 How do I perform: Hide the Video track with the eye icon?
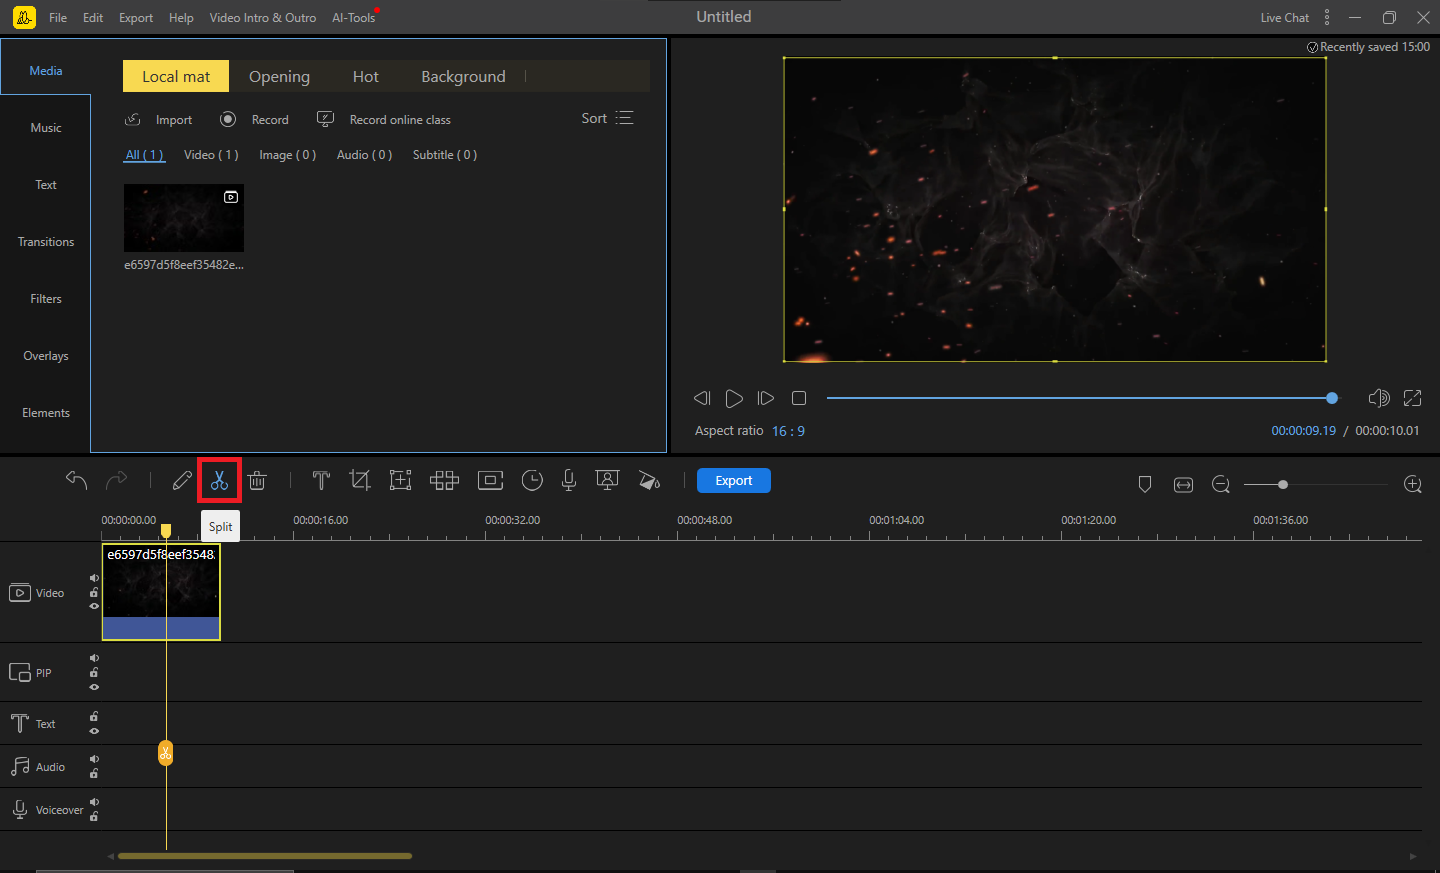[x=94, y=606]
